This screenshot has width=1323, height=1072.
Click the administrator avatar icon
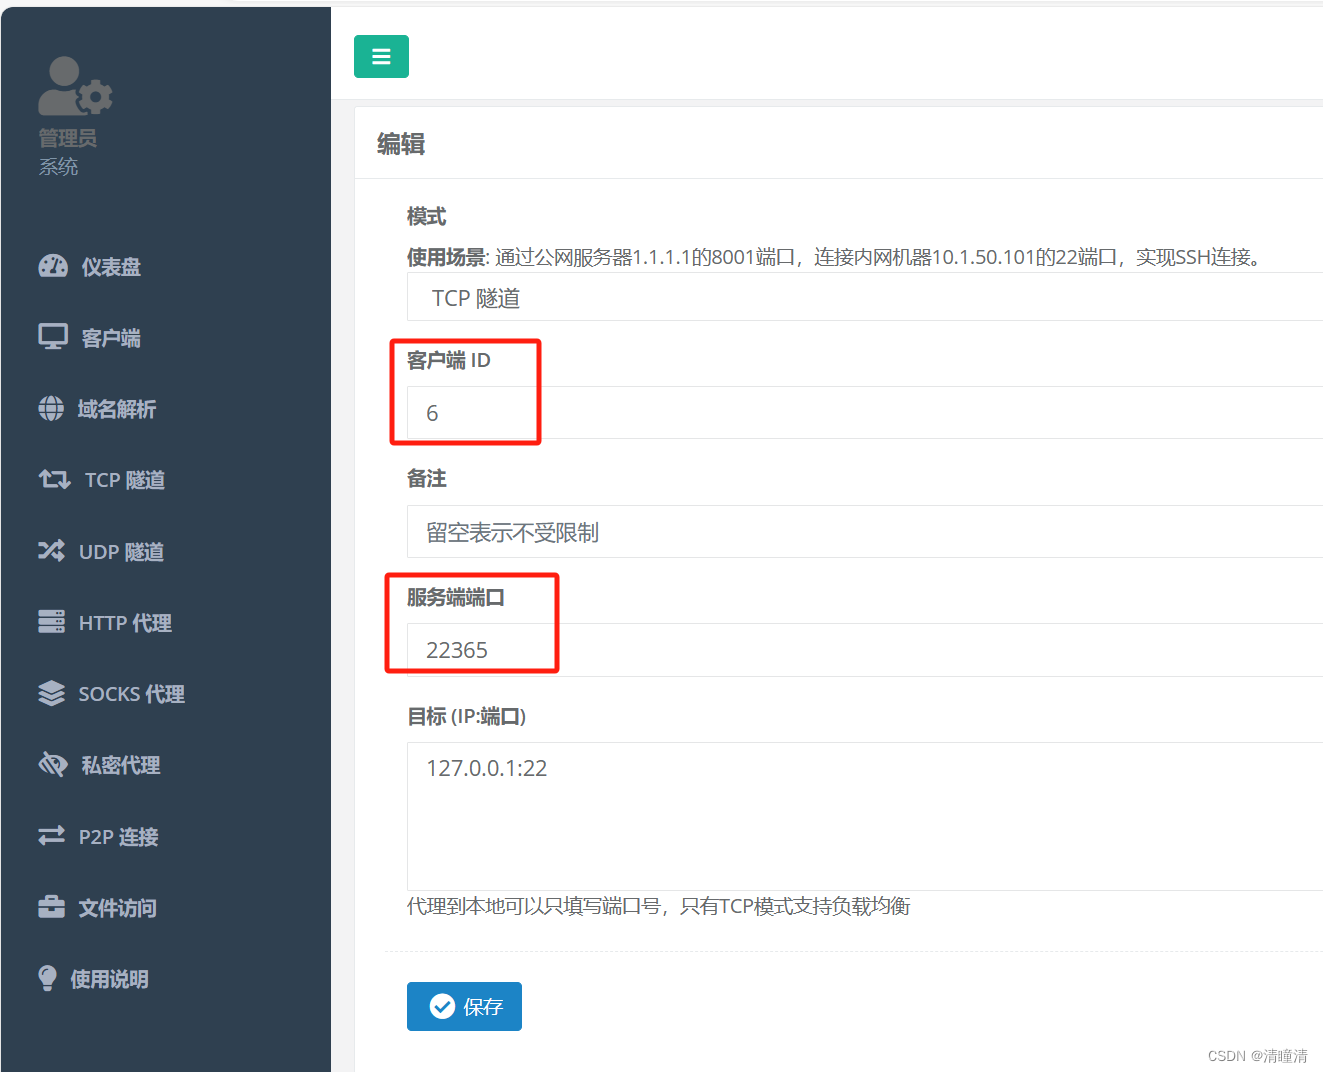(x=75, y=86)
